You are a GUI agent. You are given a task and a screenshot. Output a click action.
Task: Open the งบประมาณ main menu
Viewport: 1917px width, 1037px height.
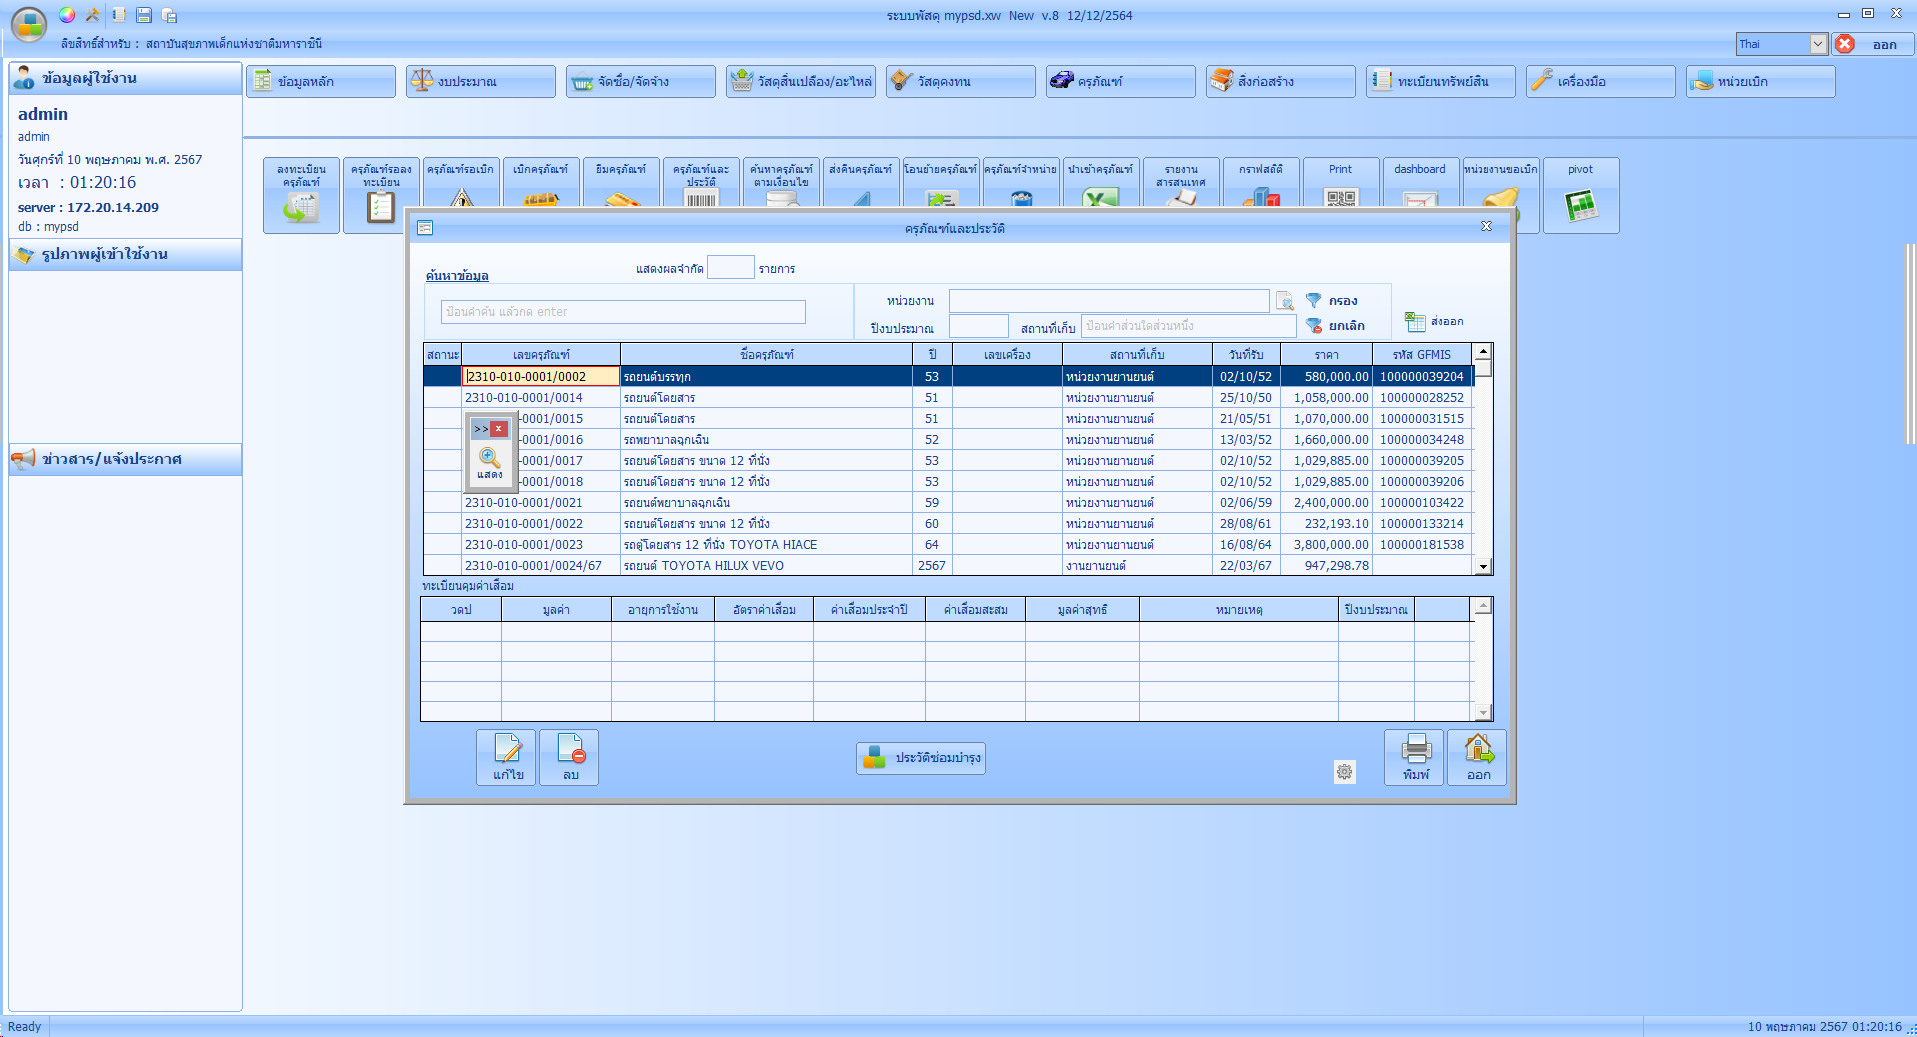(x=480, y=81)
